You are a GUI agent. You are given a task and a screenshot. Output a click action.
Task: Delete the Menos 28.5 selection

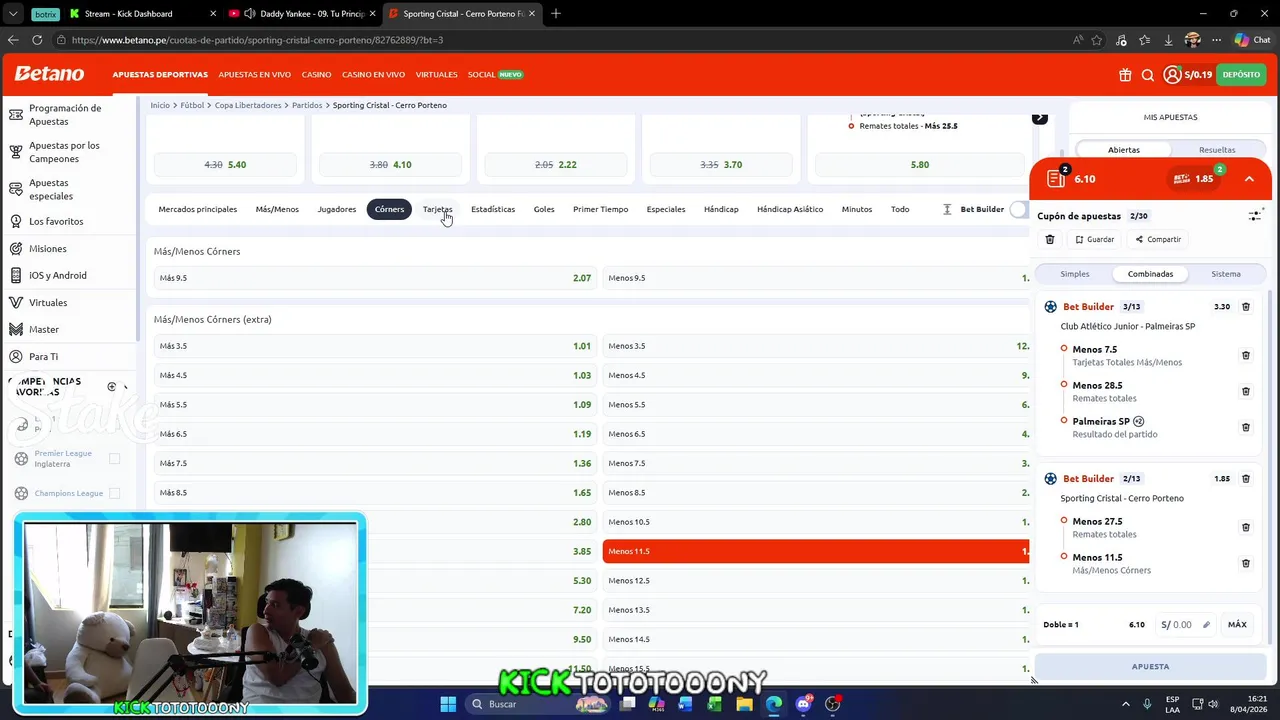coord(1246,391)
